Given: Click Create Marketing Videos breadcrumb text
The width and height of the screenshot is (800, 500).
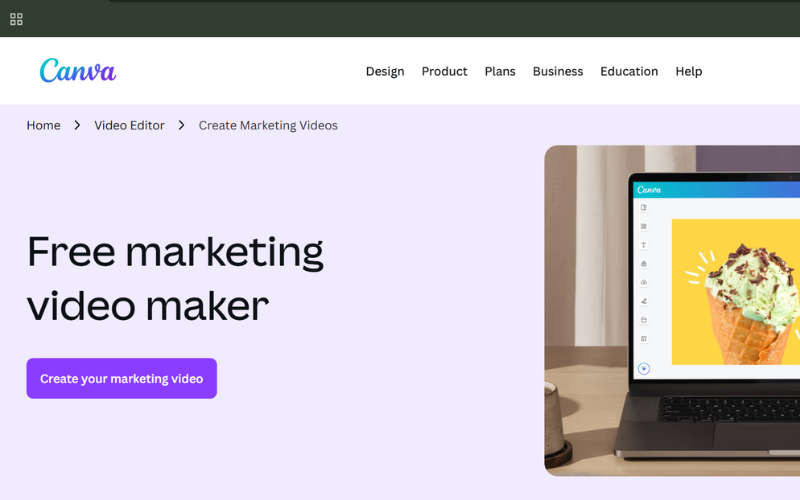Looking at the screenshot, I should [x=268, y=126].
